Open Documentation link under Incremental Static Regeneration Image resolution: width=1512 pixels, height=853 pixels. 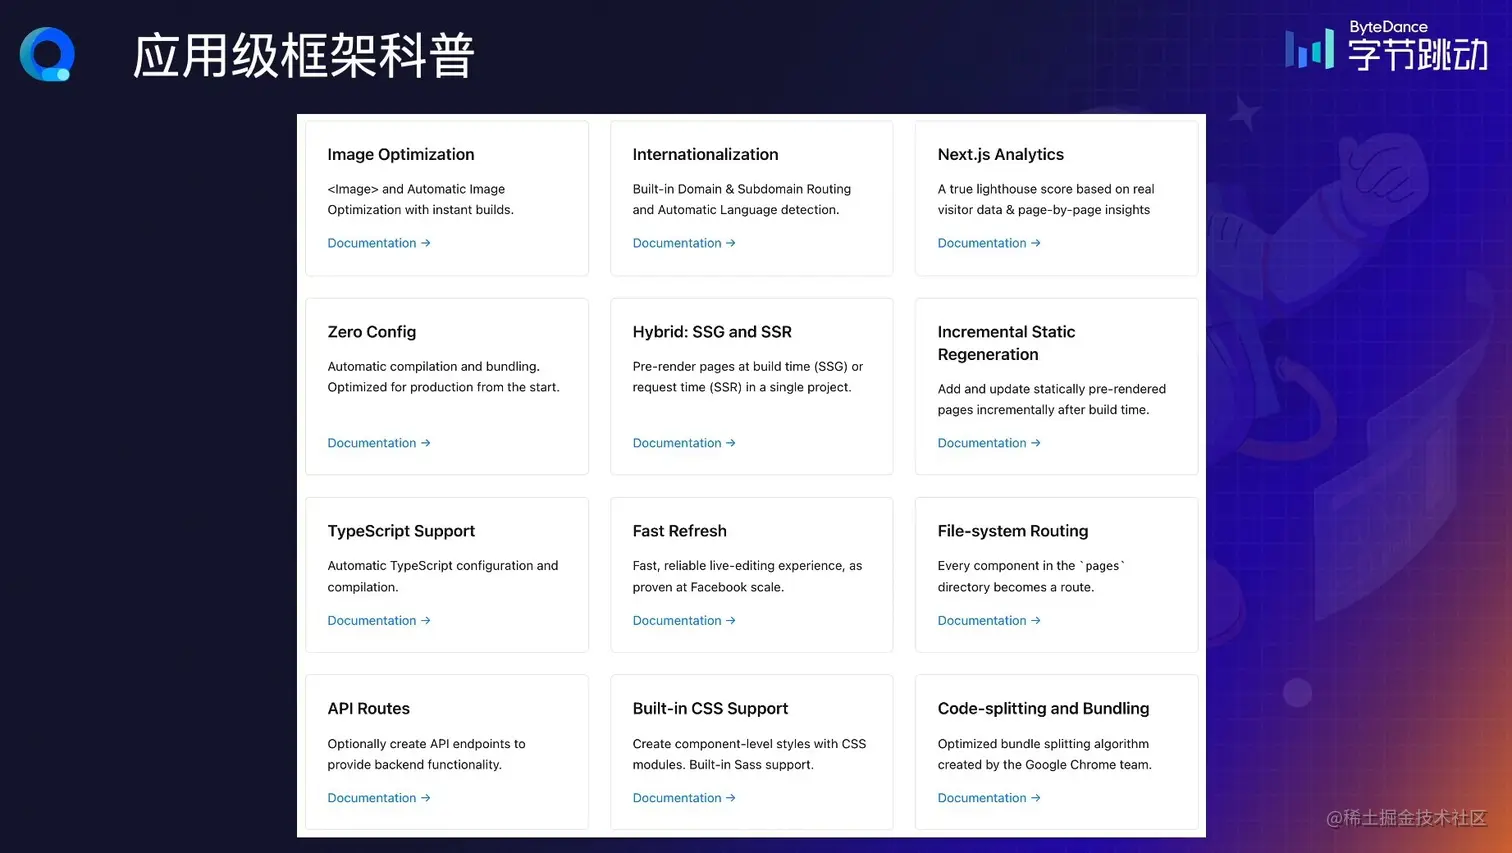point(989,443)
